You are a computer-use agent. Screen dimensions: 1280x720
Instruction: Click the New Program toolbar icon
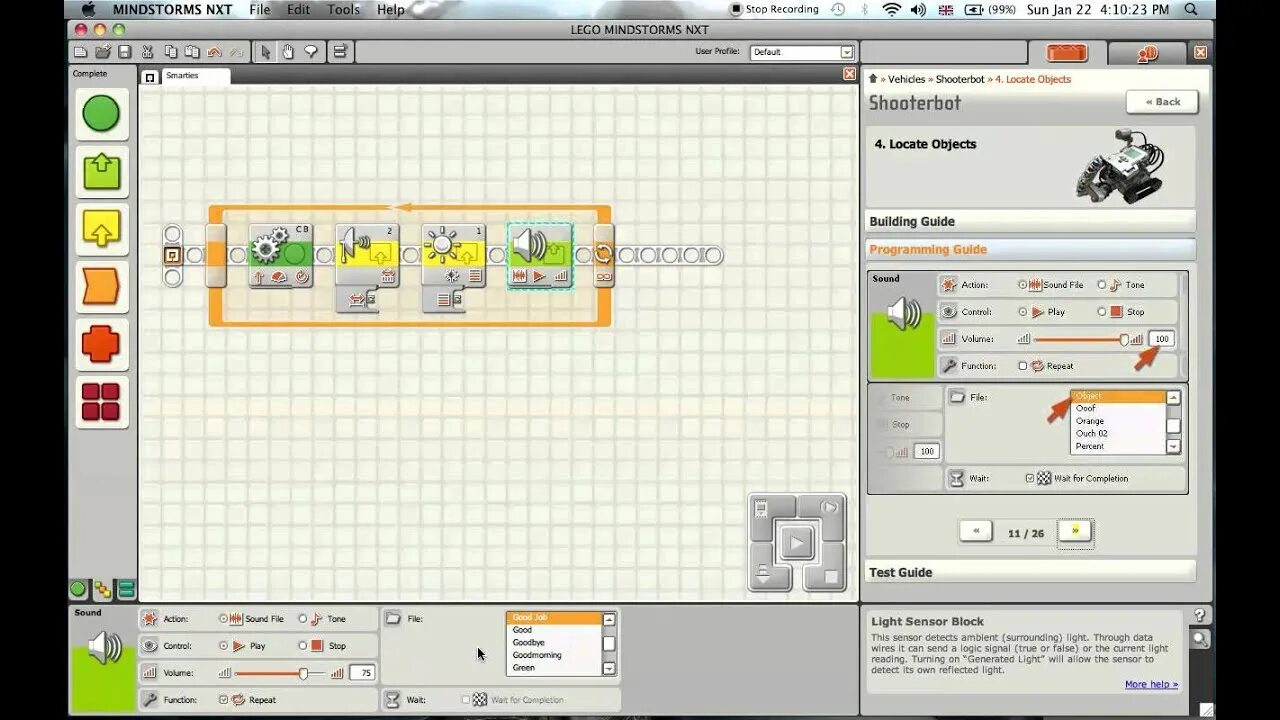pyautogui.click(x=81, y=52)
